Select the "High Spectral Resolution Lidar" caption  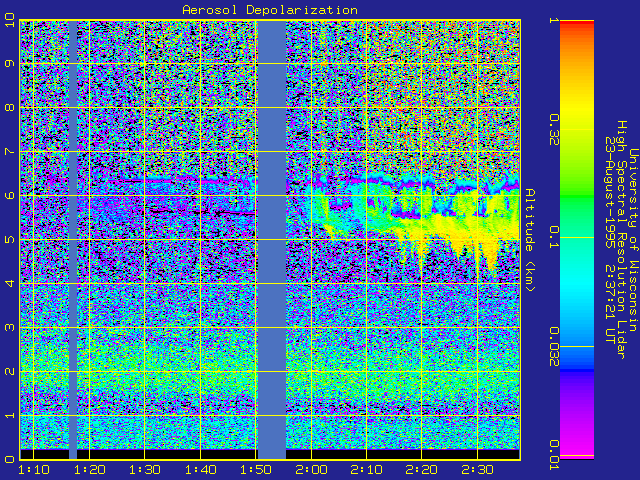621,240
